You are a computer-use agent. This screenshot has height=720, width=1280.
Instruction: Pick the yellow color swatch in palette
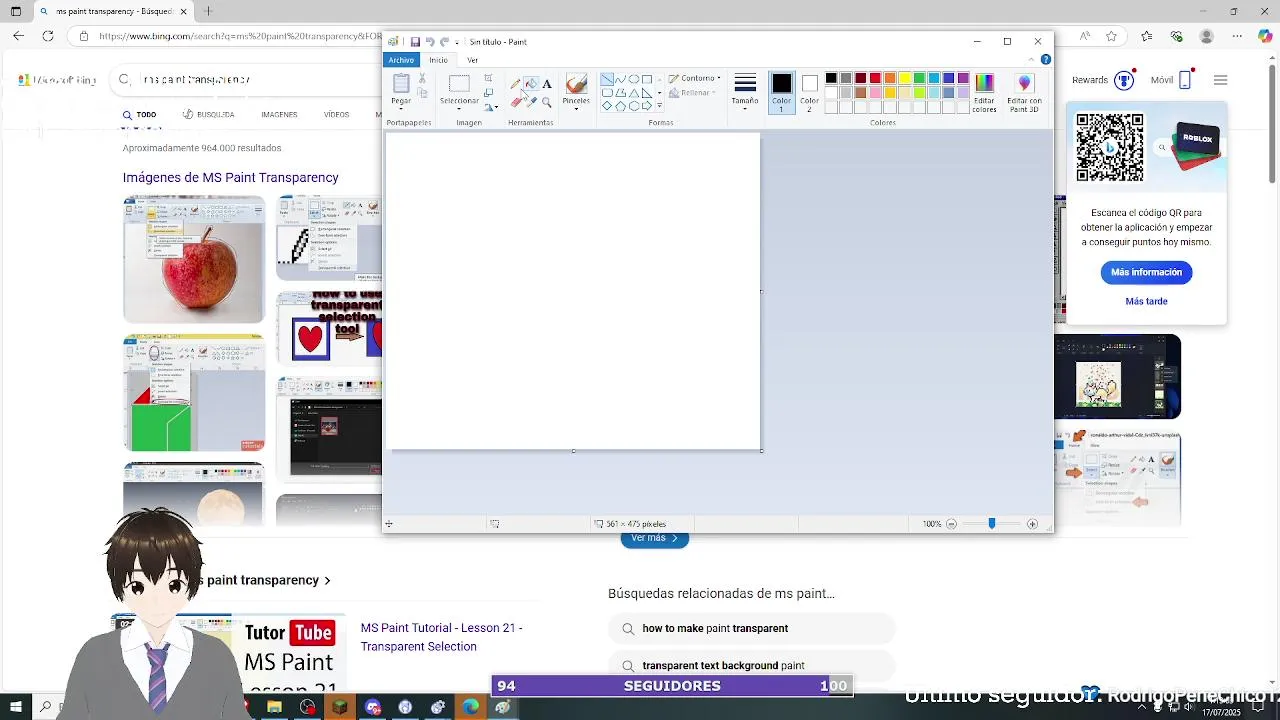[904, 78]
